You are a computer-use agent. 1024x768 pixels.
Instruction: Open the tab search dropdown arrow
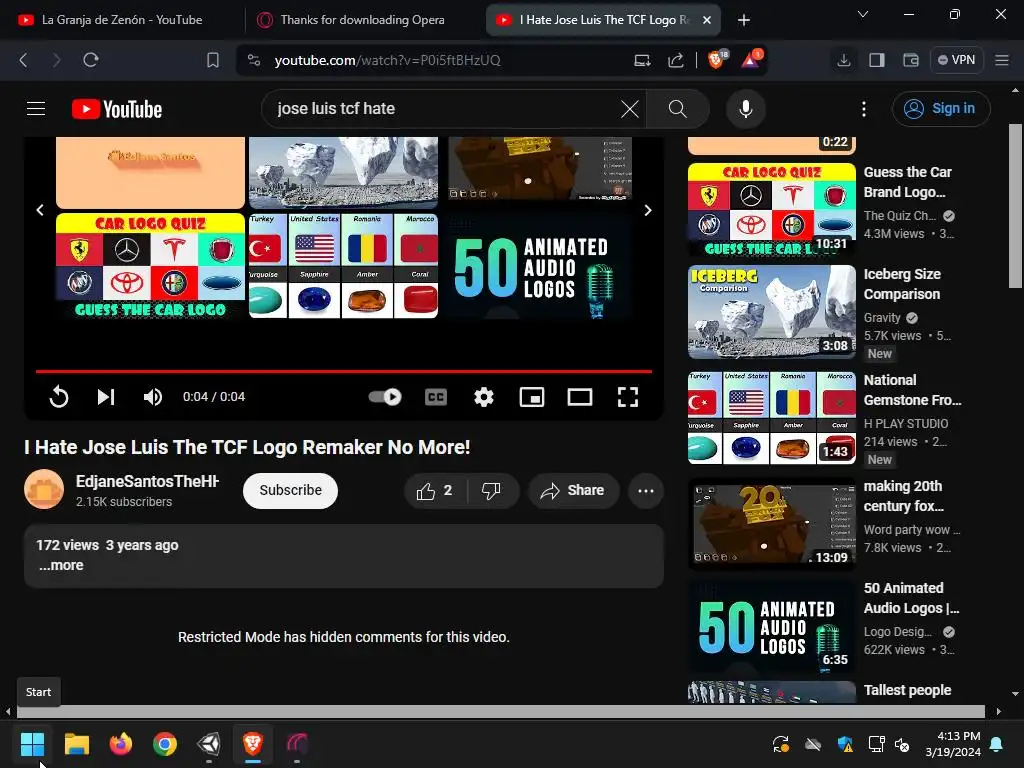[x=863, y=14]
